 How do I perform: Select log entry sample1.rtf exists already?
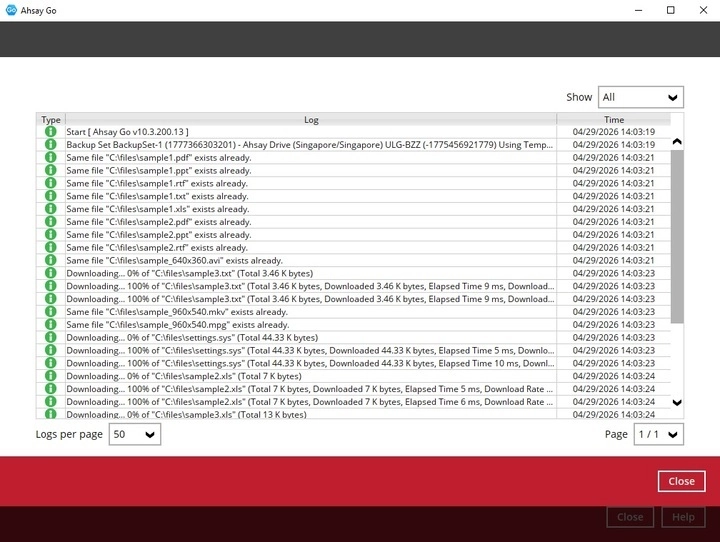(157, 183)
